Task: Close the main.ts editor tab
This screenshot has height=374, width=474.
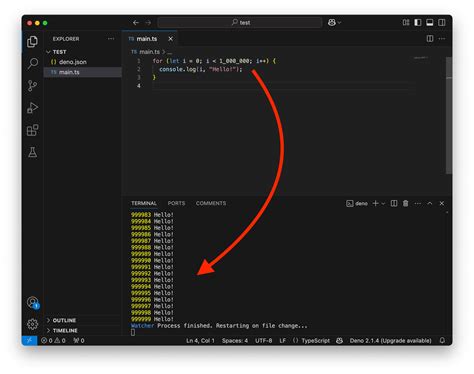Action: point(170,39)
